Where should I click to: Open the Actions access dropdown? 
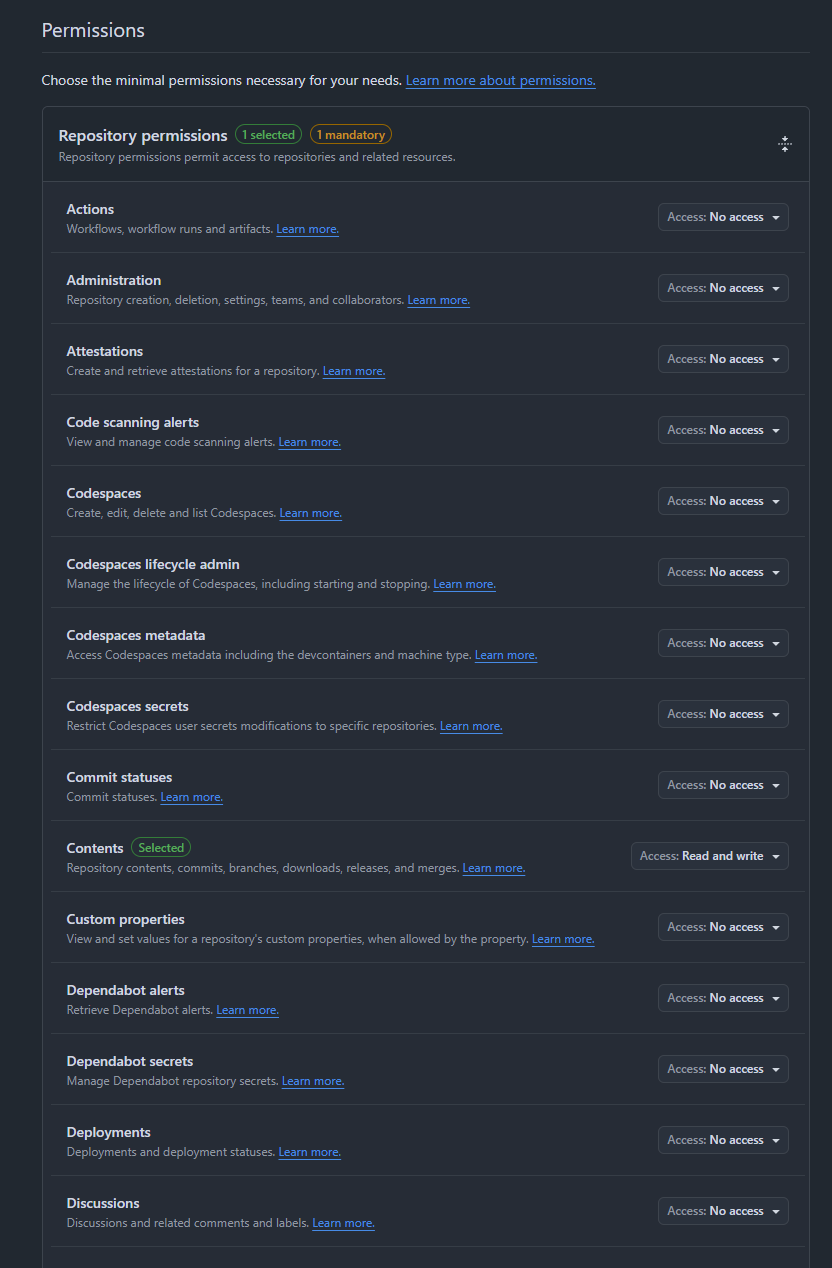click(x=723, y=217)
